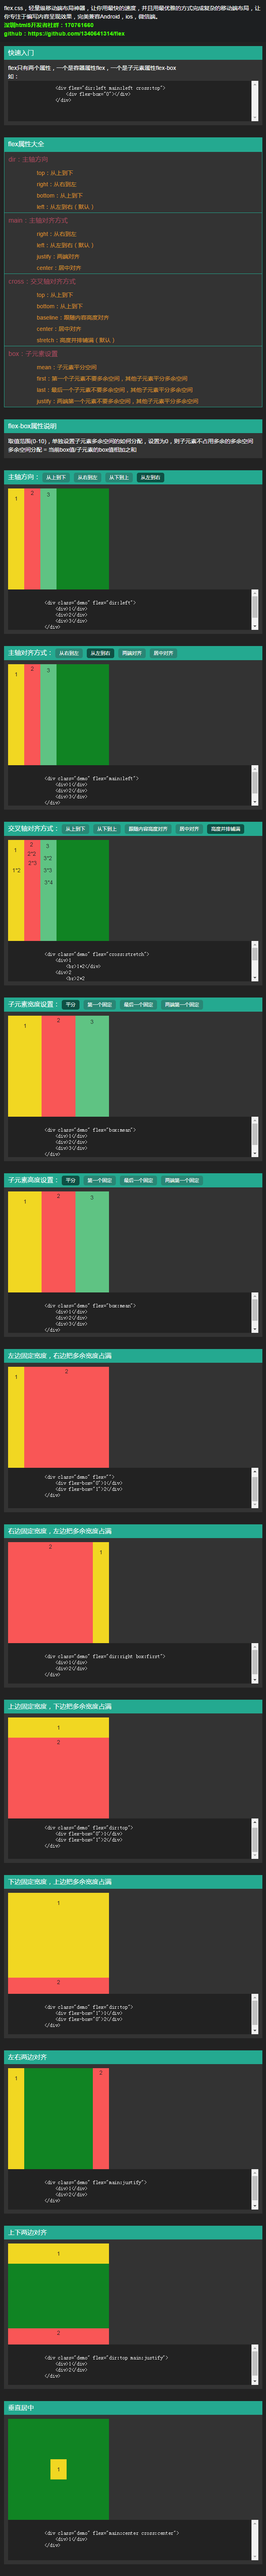
Task: Select 从上到下 in the 主轴方向 section
Action: tap(56, 478)
